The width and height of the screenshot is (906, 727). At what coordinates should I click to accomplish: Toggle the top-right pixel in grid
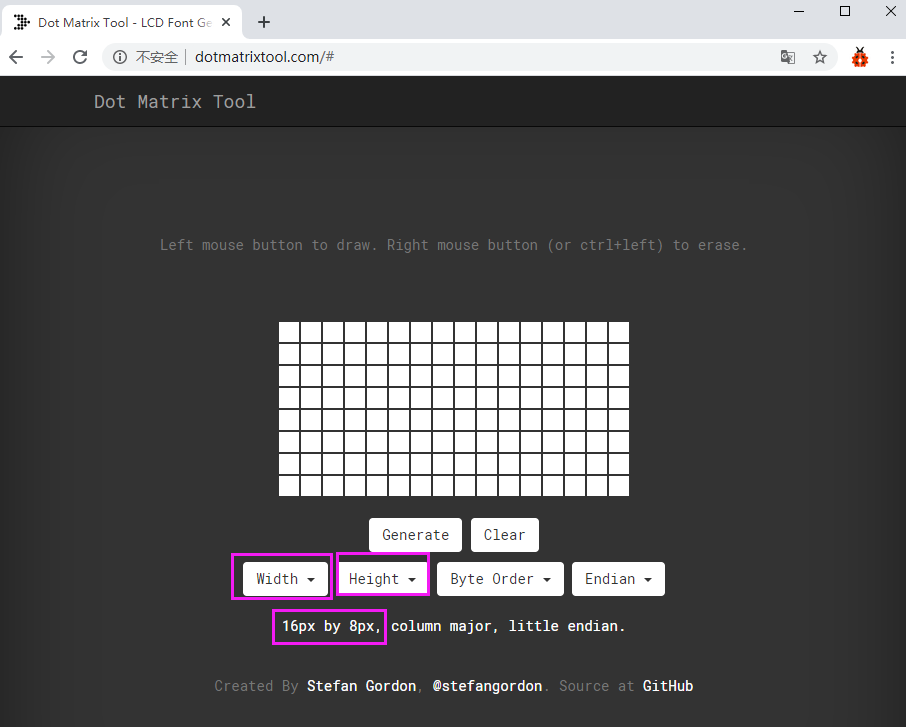pos(619,332)
